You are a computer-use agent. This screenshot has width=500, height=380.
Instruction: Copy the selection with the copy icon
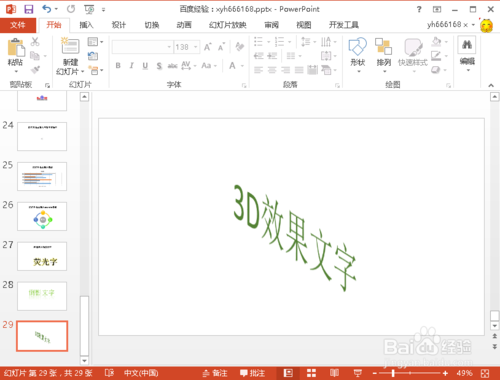[x=35, y=56]
